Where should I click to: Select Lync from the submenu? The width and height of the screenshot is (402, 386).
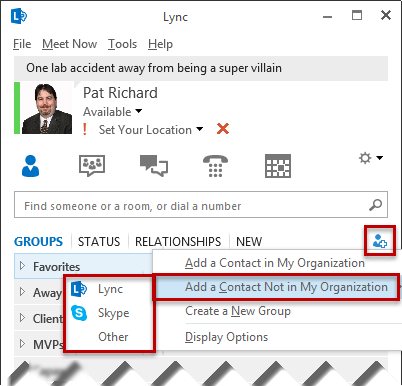click(110, 289)
